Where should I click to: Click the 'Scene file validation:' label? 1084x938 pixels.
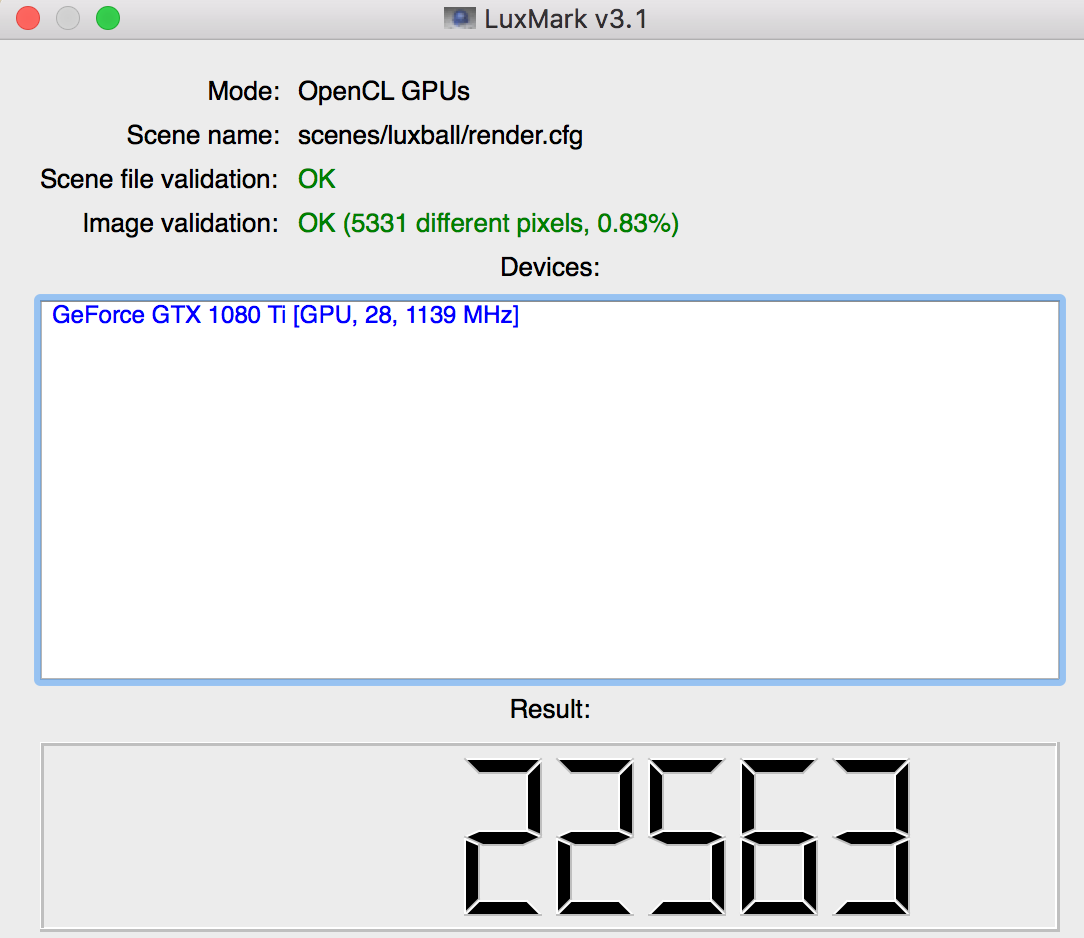159,179
